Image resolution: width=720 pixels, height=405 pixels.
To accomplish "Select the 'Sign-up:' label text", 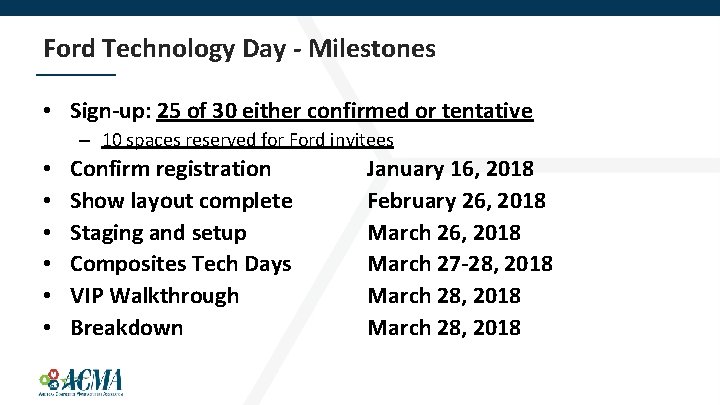I will point(111,112).
